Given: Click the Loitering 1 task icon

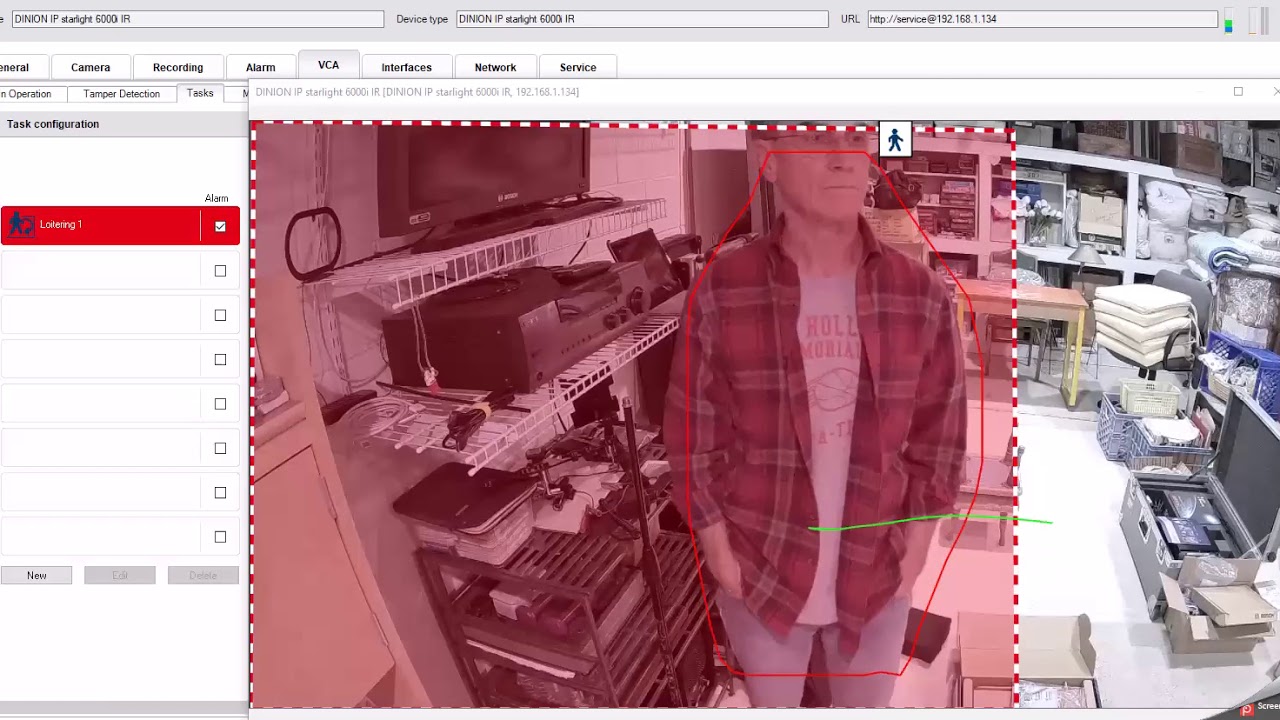Looking at the screenshot, I should tap(19, 225).
